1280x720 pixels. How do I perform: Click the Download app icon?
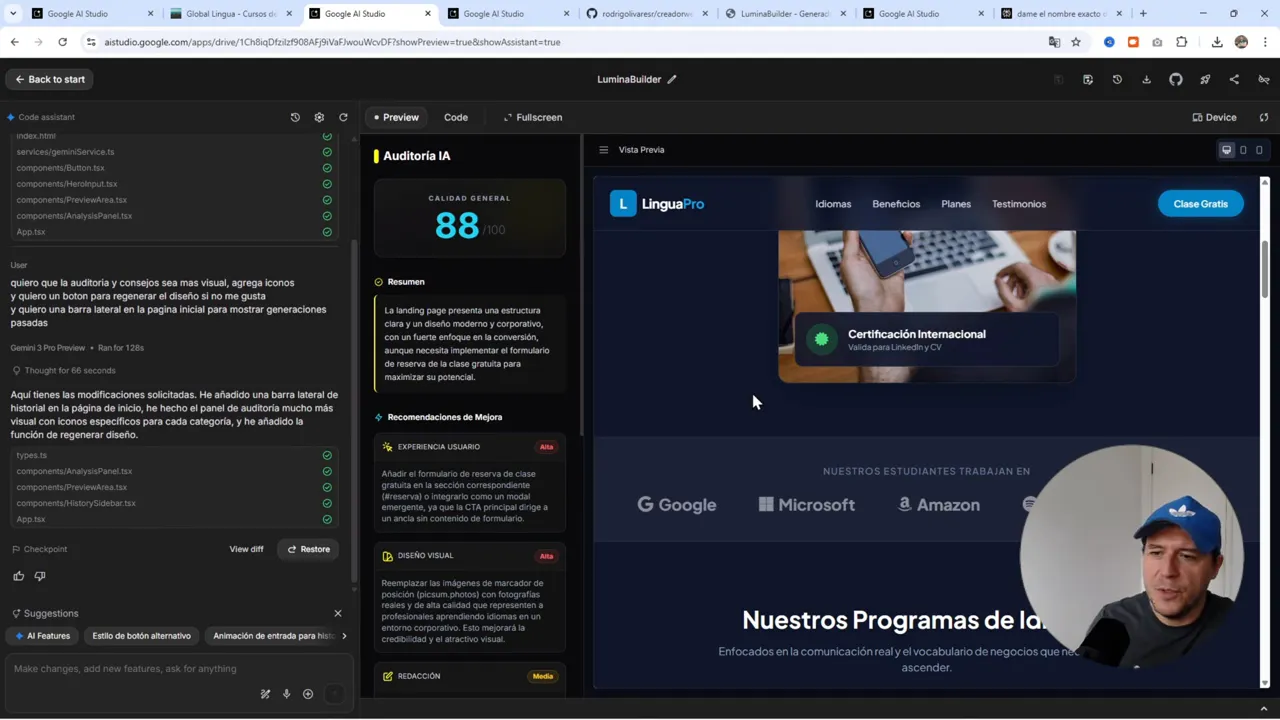click(1146, 79)
